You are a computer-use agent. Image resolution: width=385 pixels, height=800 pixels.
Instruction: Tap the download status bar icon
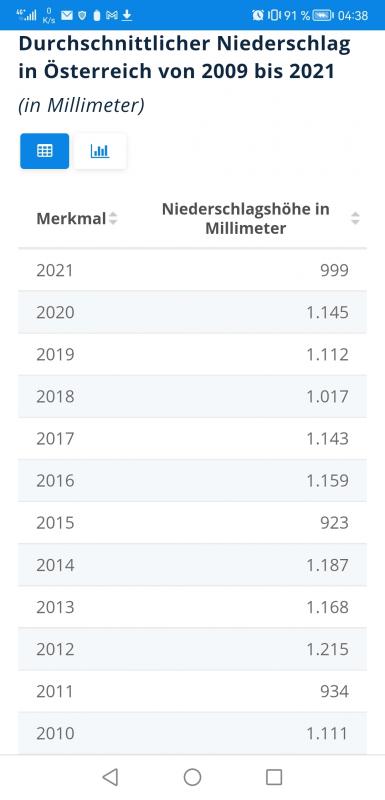click(126, 15)
